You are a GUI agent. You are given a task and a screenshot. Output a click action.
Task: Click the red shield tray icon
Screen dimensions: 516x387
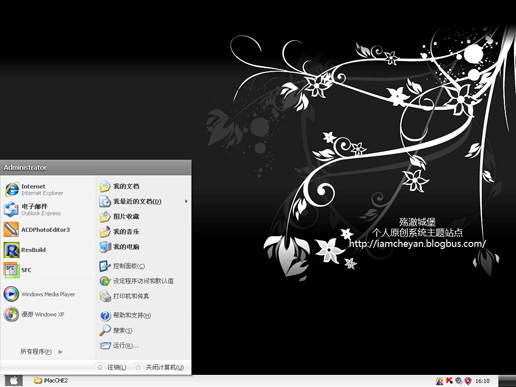coord(468,380)
